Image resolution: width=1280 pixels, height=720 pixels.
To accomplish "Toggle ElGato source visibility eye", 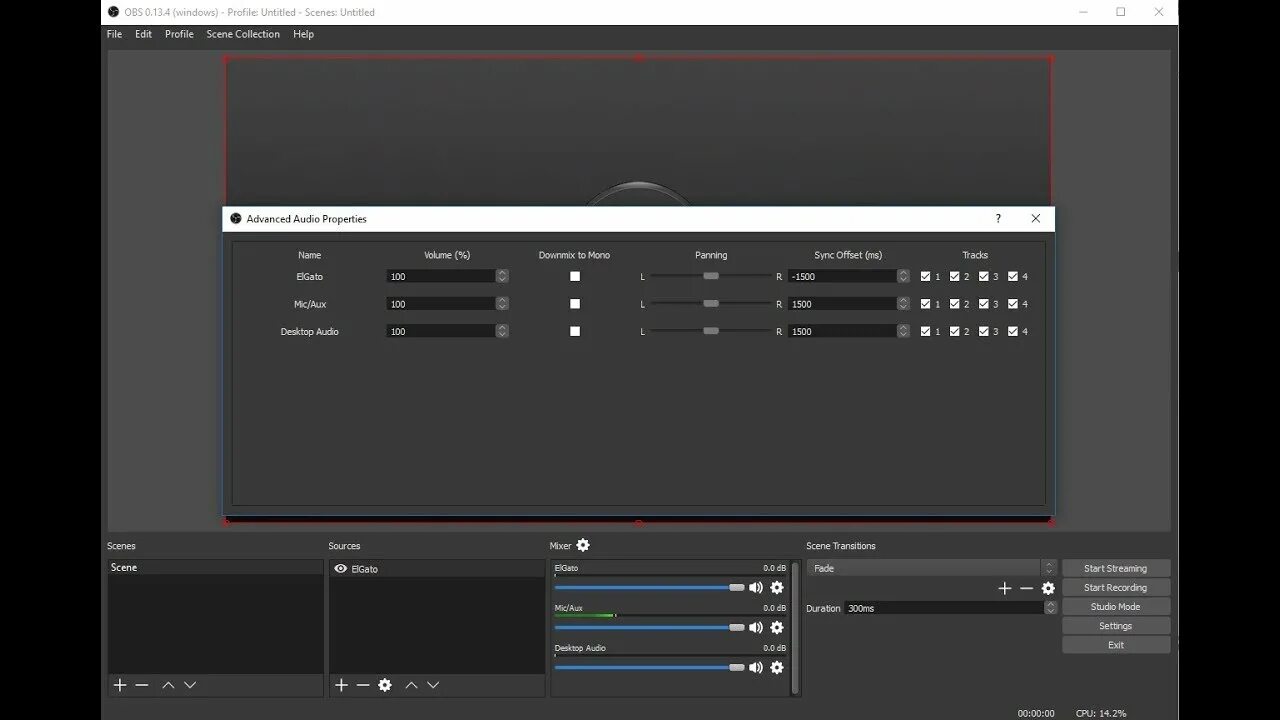I will point(340,568).
